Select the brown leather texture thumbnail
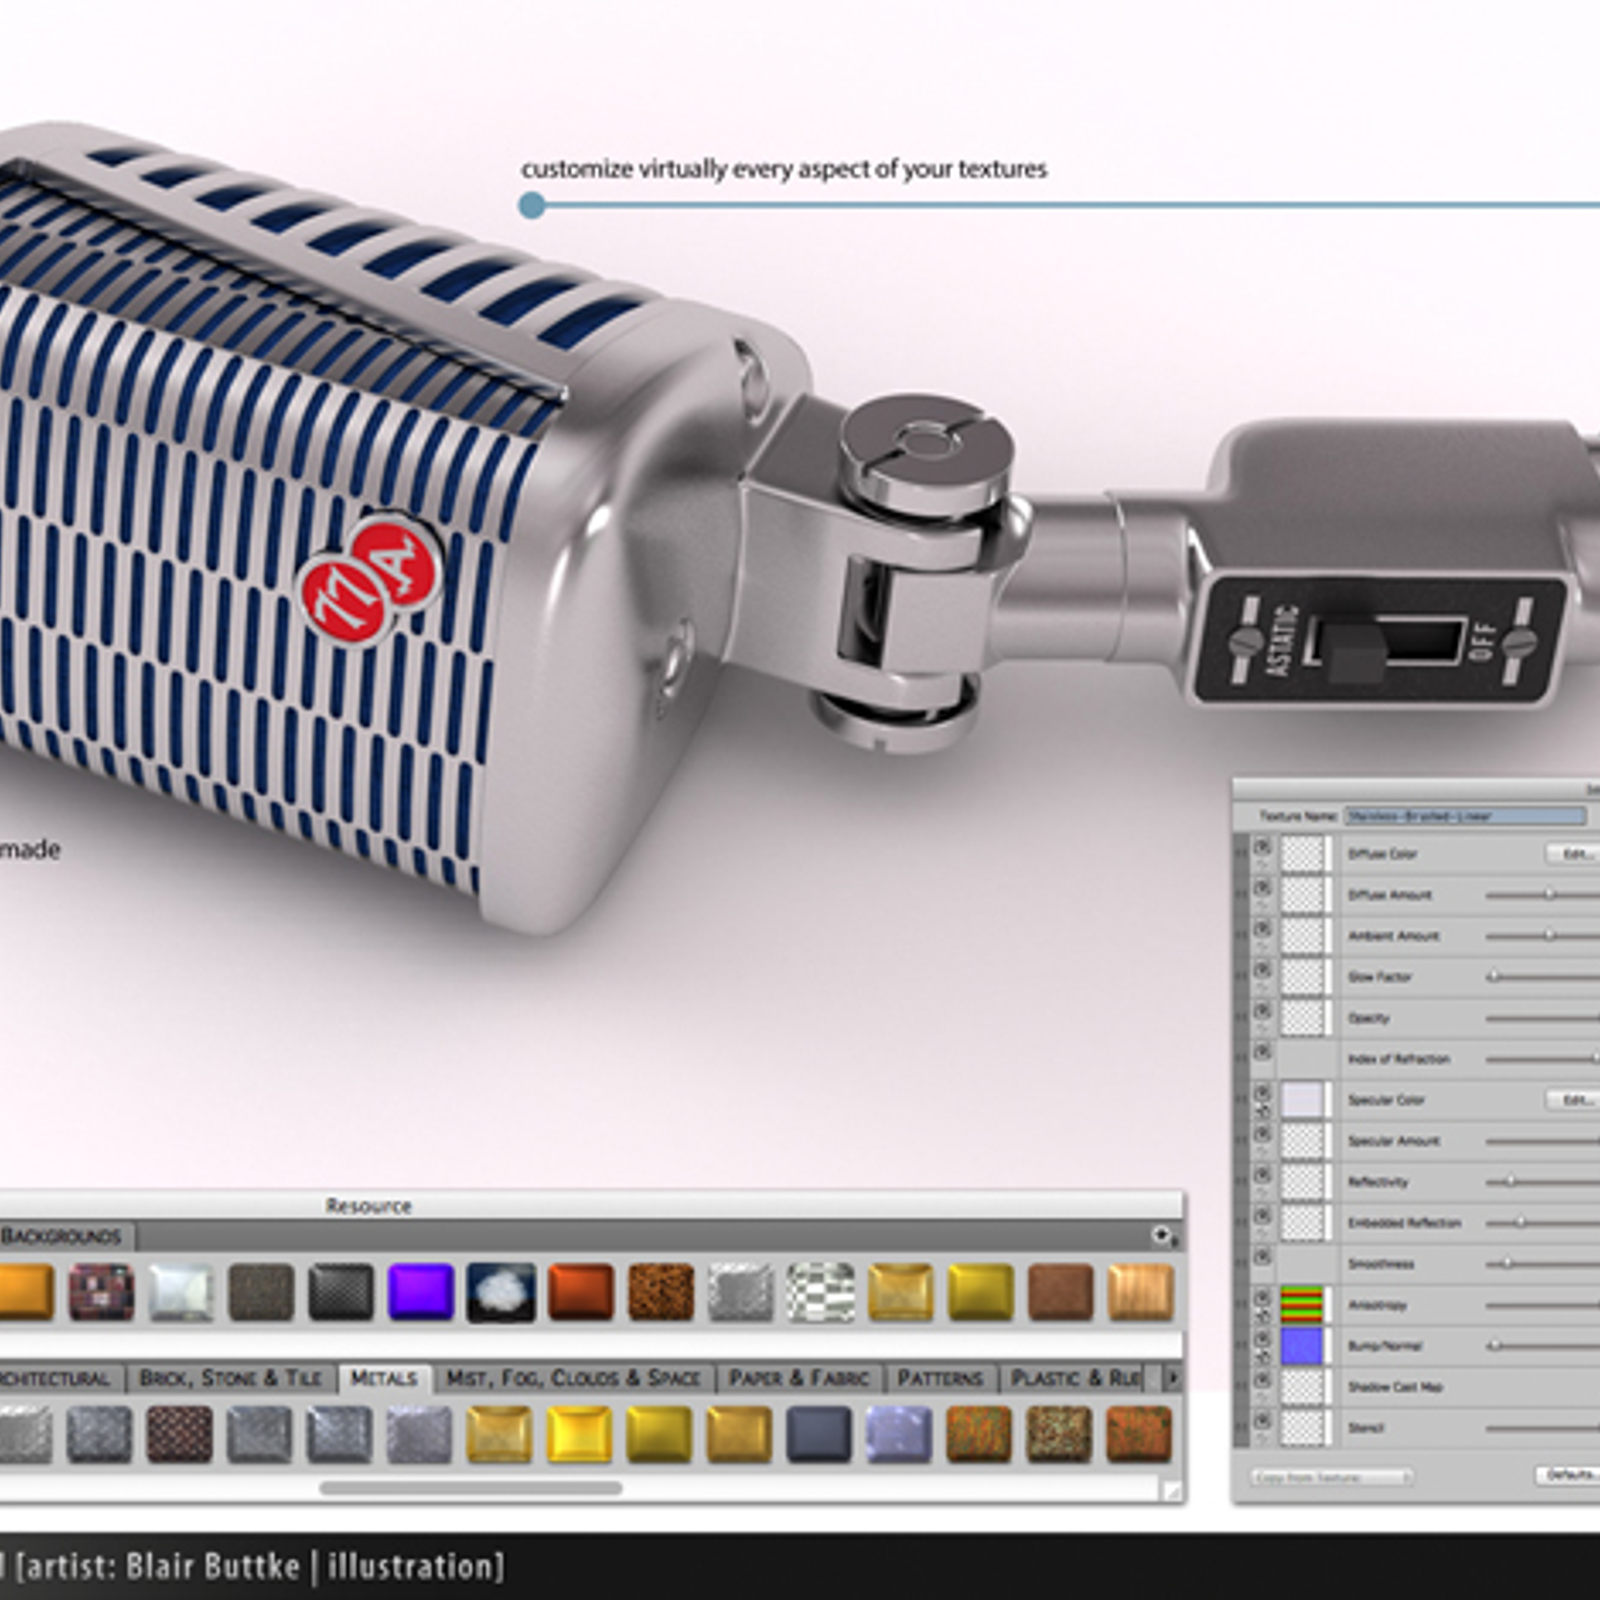1600x1600 pixels. 1061,1291
